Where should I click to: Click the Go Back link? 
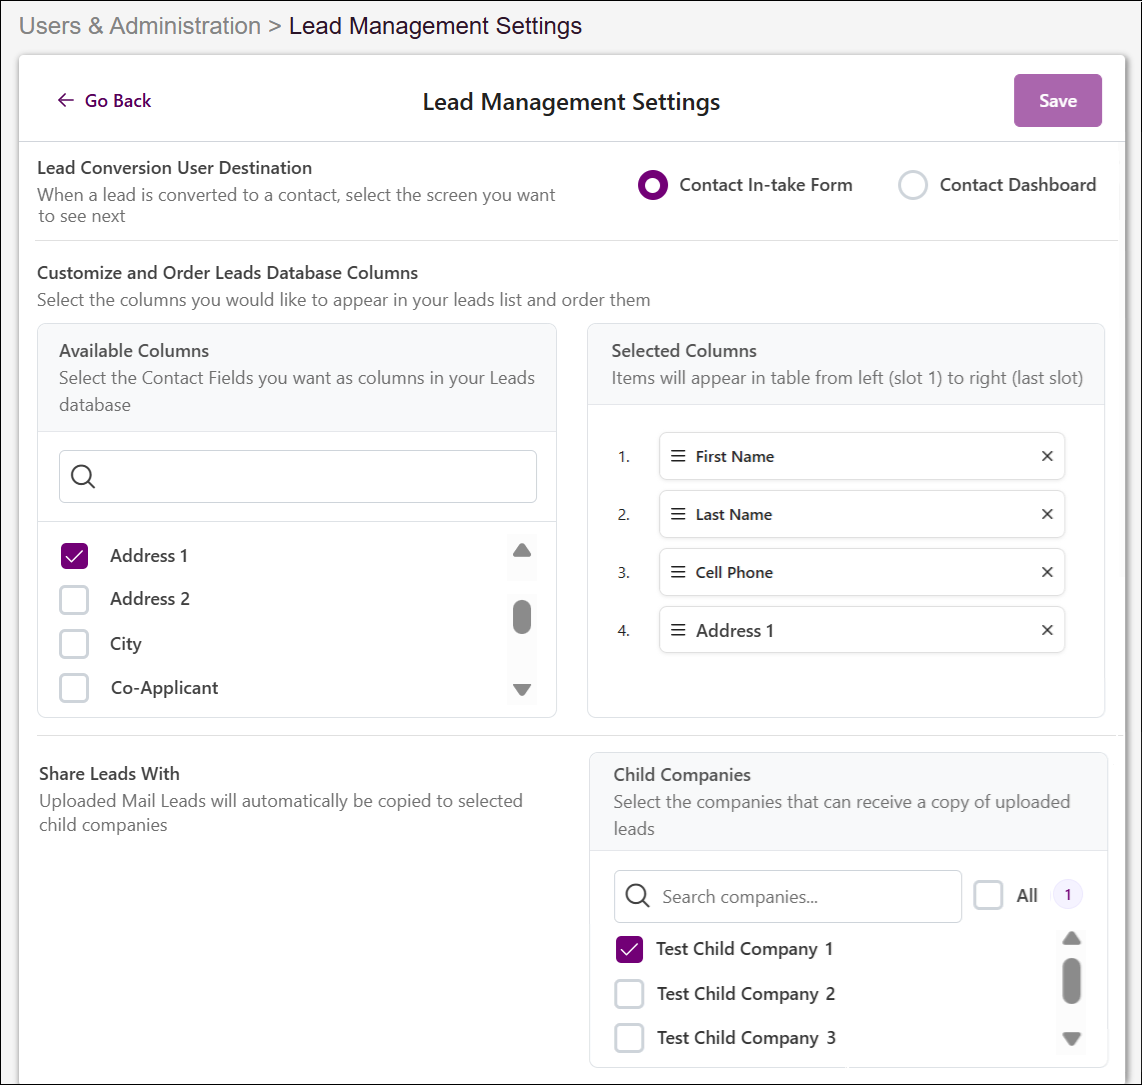pyautogui.click(x=104, y=100)
